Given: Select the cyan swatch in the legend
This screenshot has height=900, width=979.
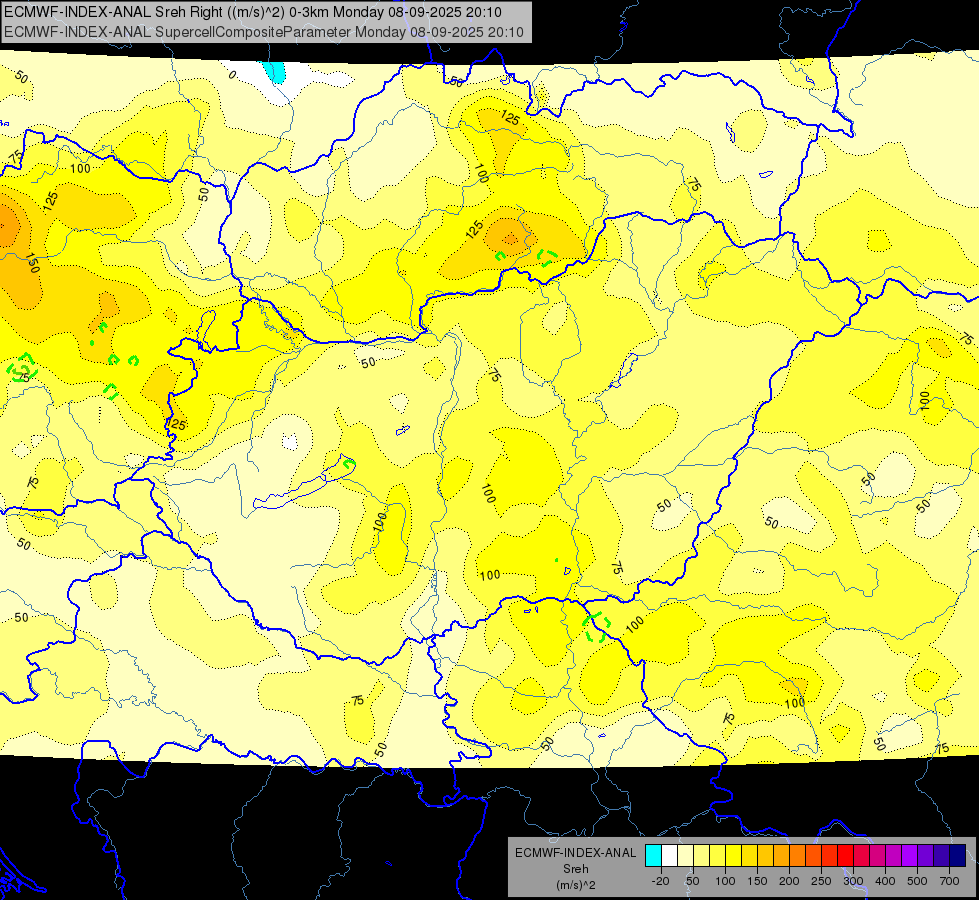Looking at the screenshot, I should click(653, 856).
